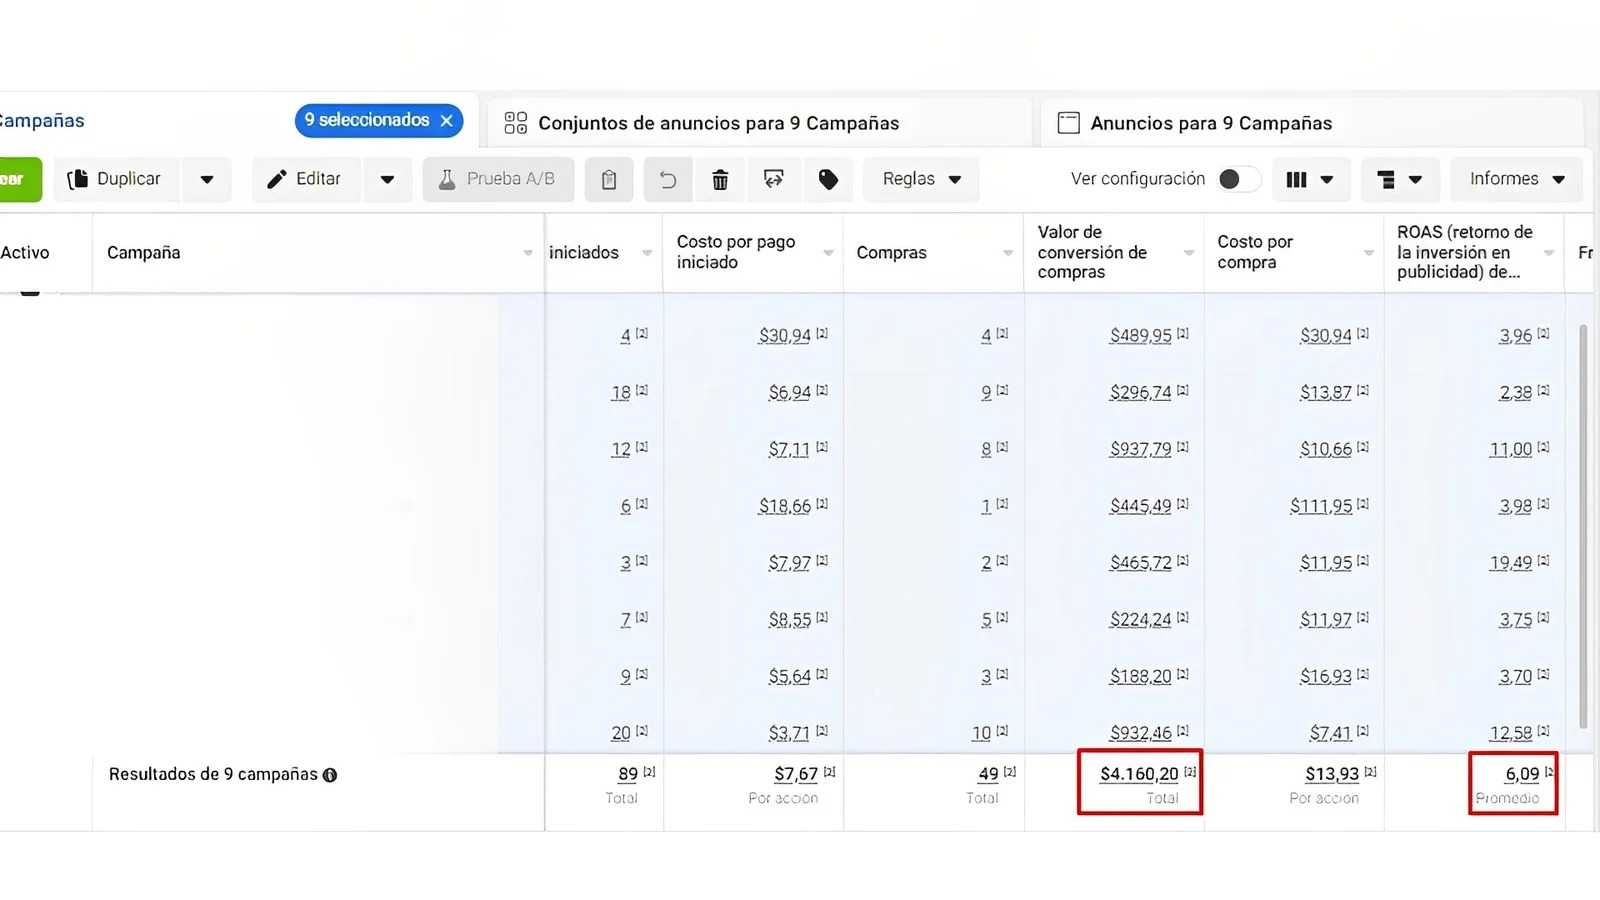
Task: Click the $13,93 cost per purchase total
Action: pyautogui.click(x=1332, y=775)
